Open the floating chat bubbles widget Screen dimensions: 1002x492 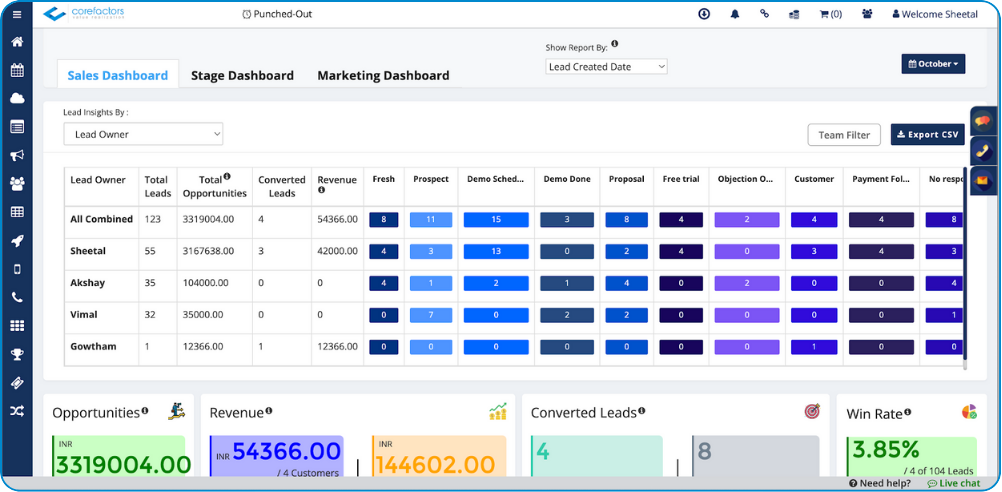983,122
